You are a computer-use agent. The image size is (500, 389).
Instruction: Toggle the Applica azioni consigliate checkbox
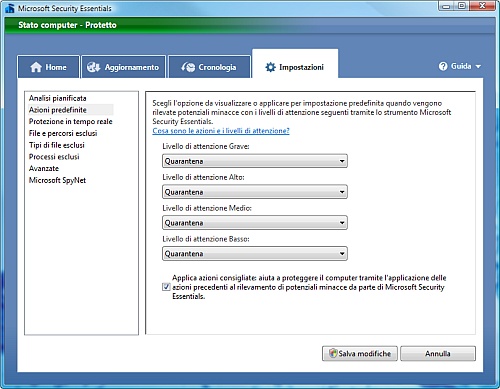(166, 287)
